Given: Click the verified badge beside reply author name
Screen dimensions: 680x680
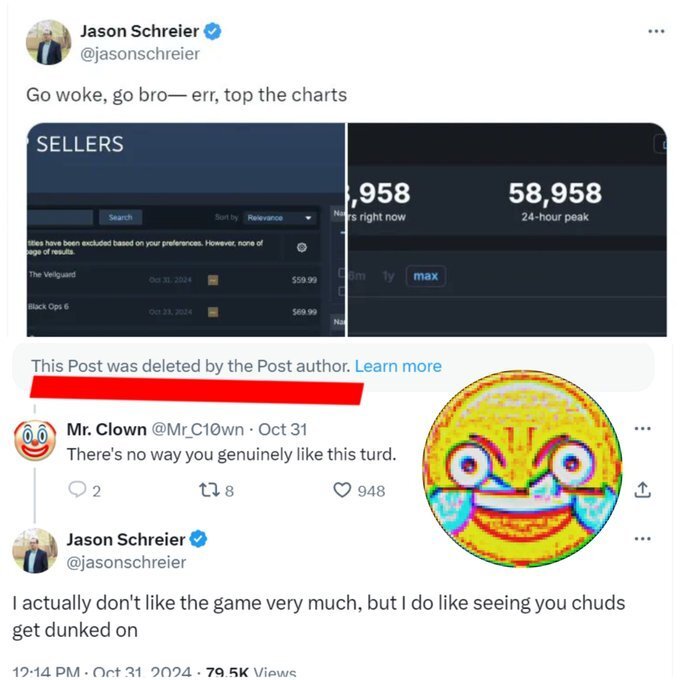Looking at the screenshot, I should click(198, 539).
